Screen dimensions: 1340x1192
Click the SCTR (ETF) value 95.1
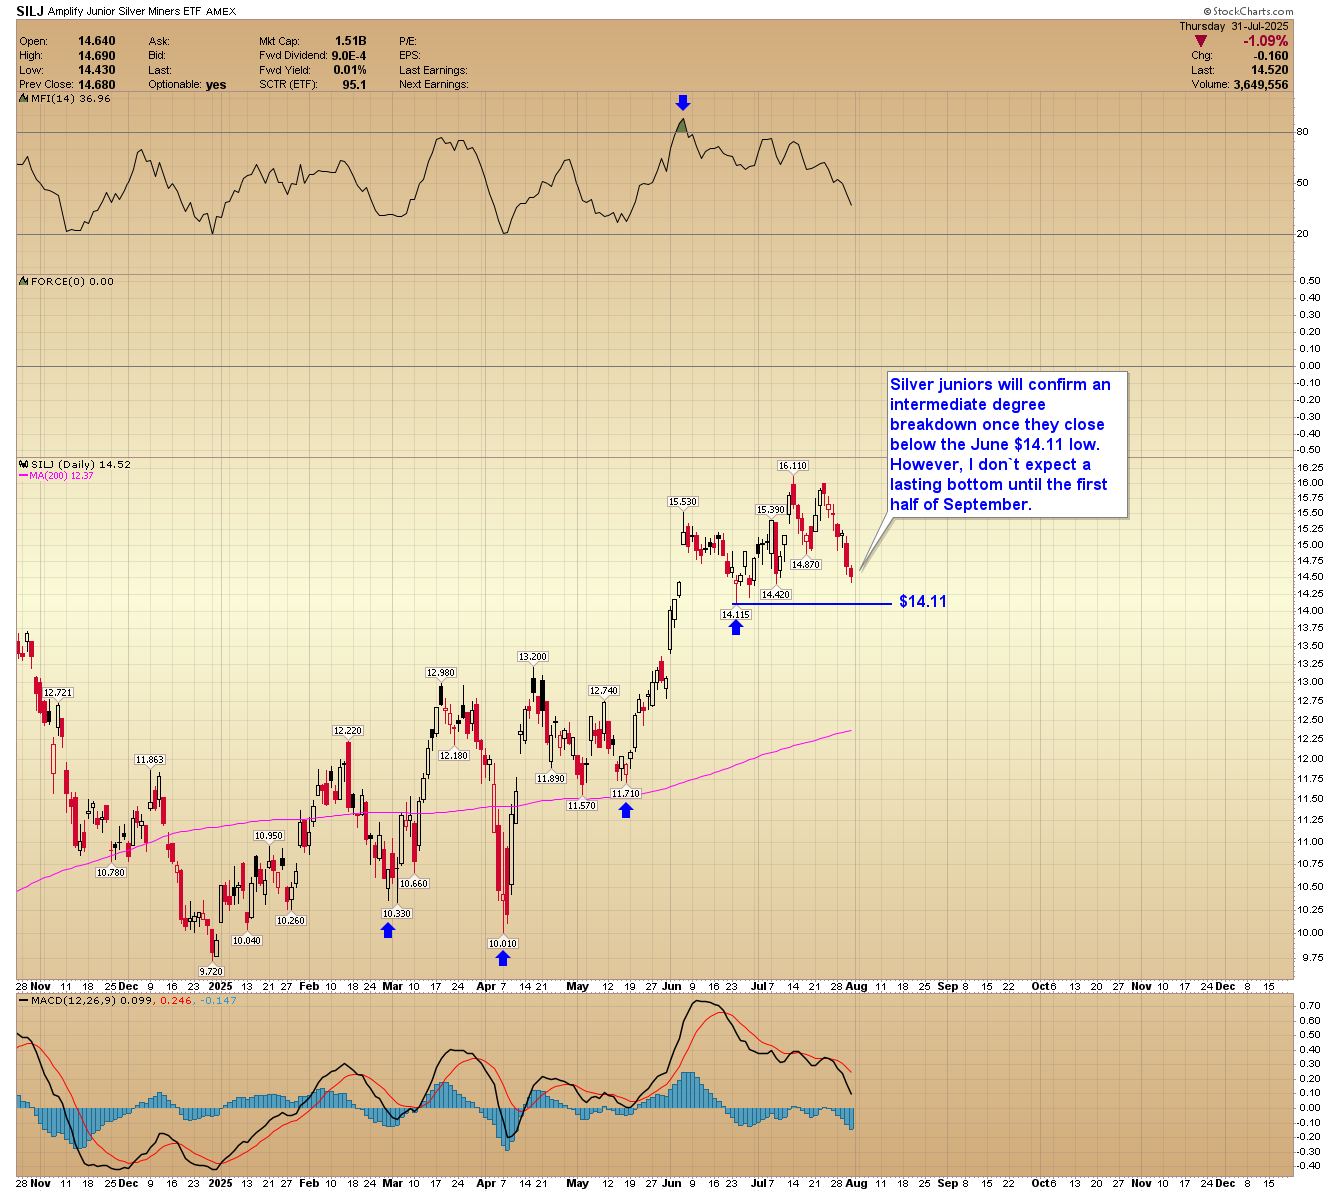354,85
